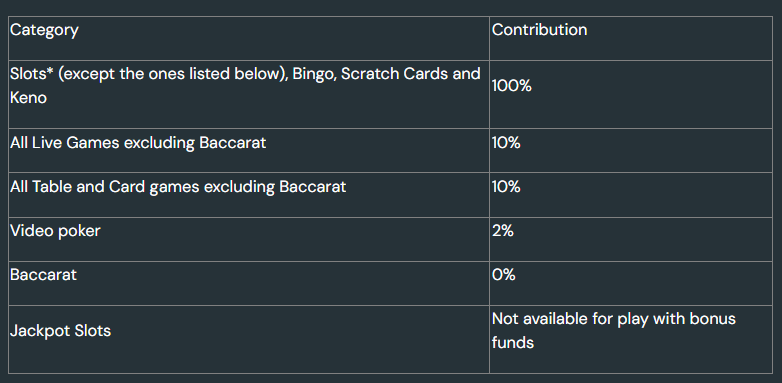The height and width of the screenshot is (383, 782).
Task: Select the All Table and Card games cell
Action: (249, 195)
